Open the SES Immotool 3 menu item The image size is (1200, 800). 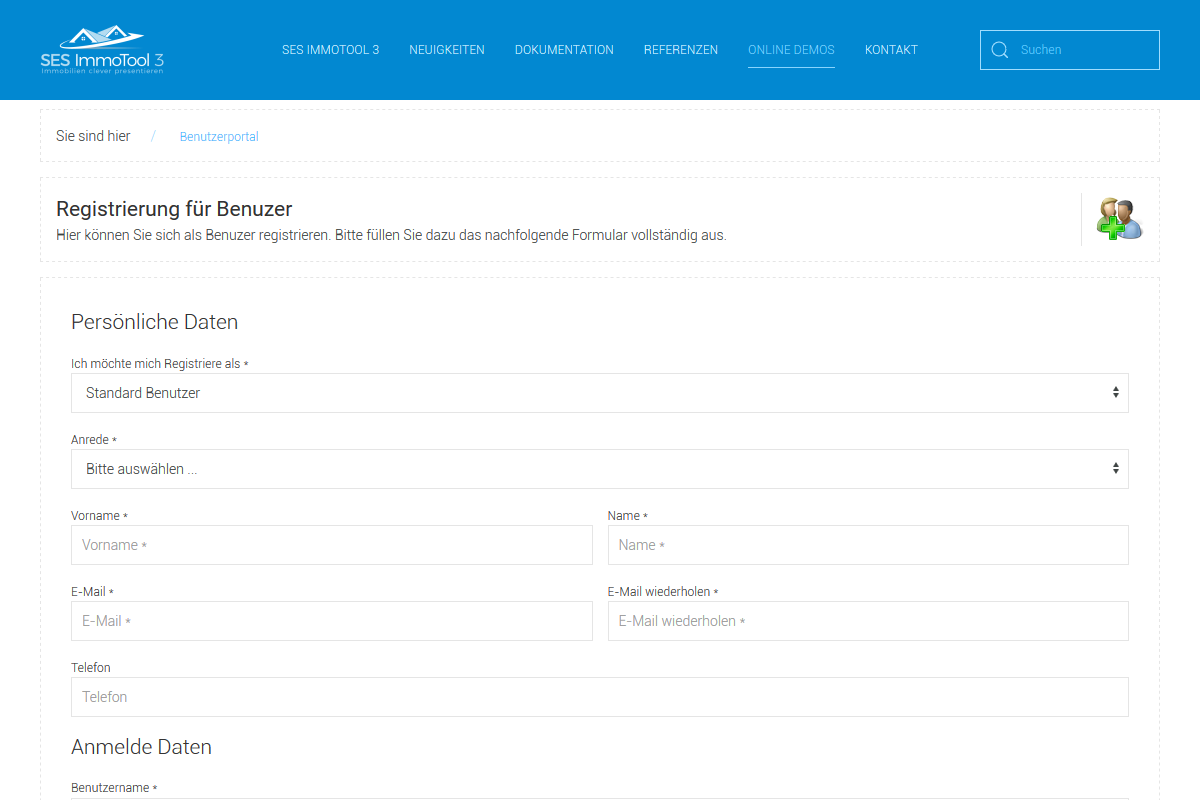[x=330, y=50]
